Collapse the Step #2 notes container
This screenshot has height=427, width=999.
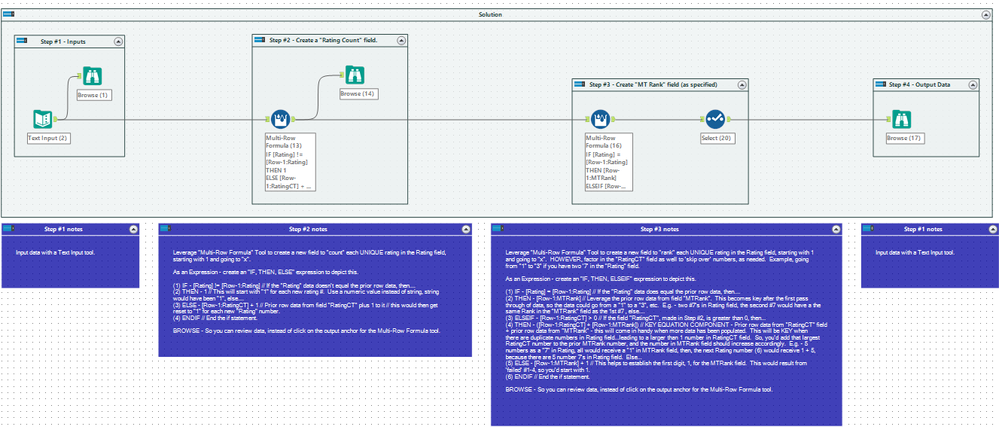point(466,228)
